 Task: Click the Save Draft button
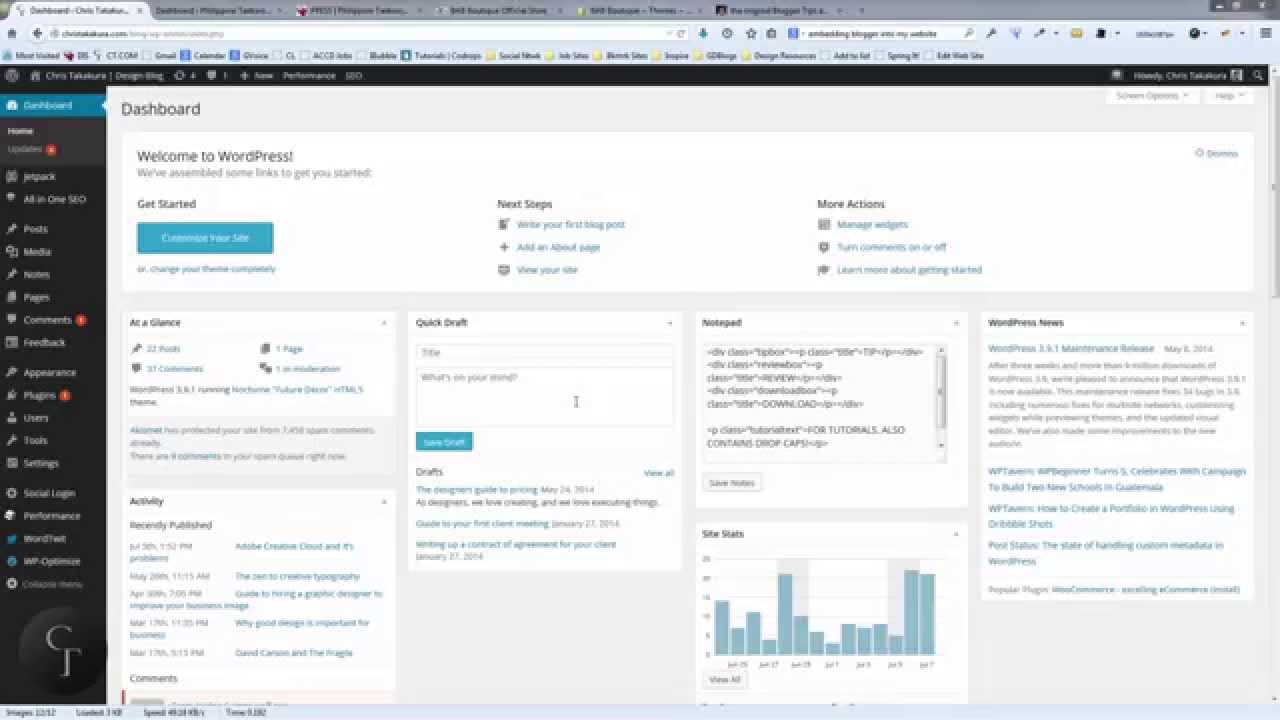point(444,442)
